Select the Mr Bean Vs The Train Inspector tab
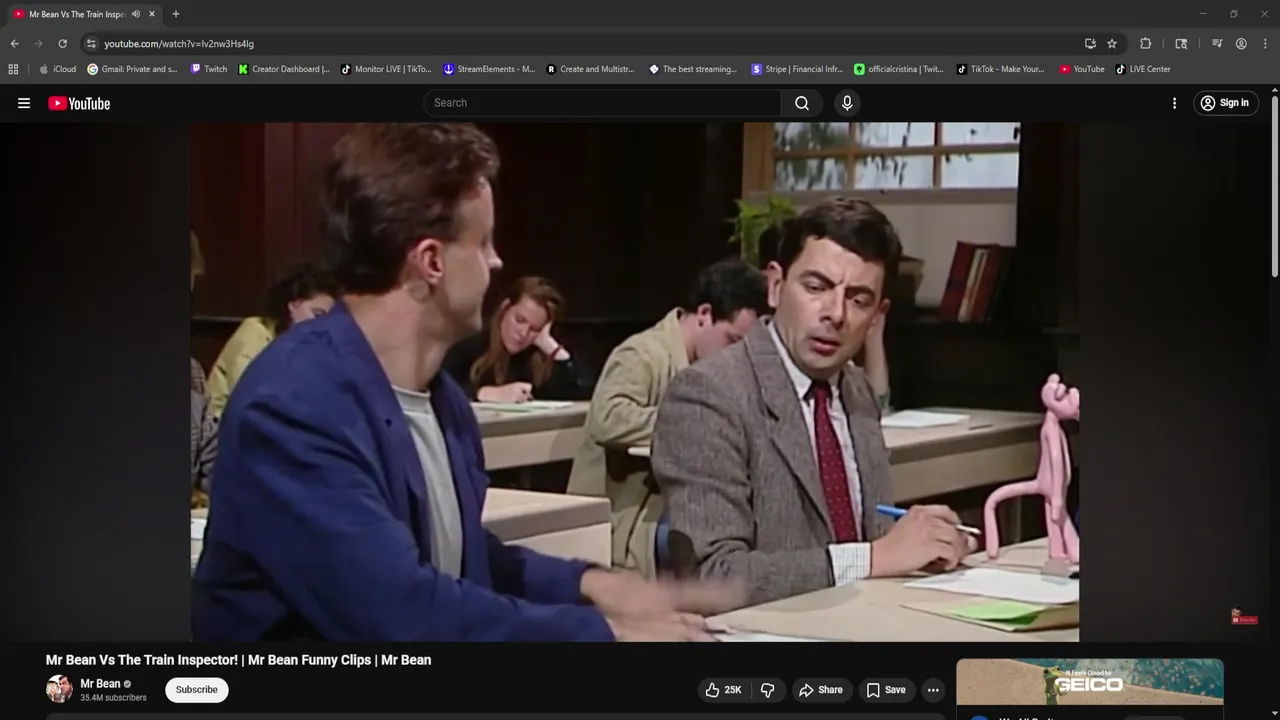This screenshot has height=720, width=1280. pyautogui.click(x=77, y=14)
